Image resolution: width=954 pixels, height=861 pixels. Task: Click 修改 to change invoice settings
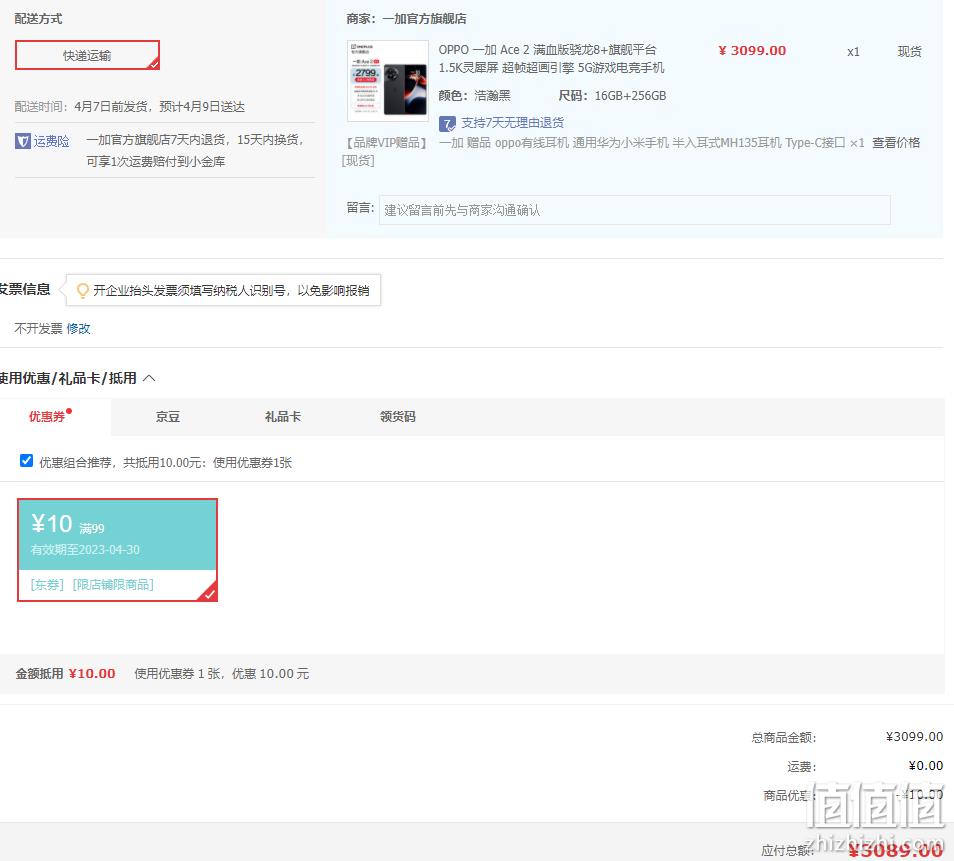pyautogui.click(x=78, y=329)
